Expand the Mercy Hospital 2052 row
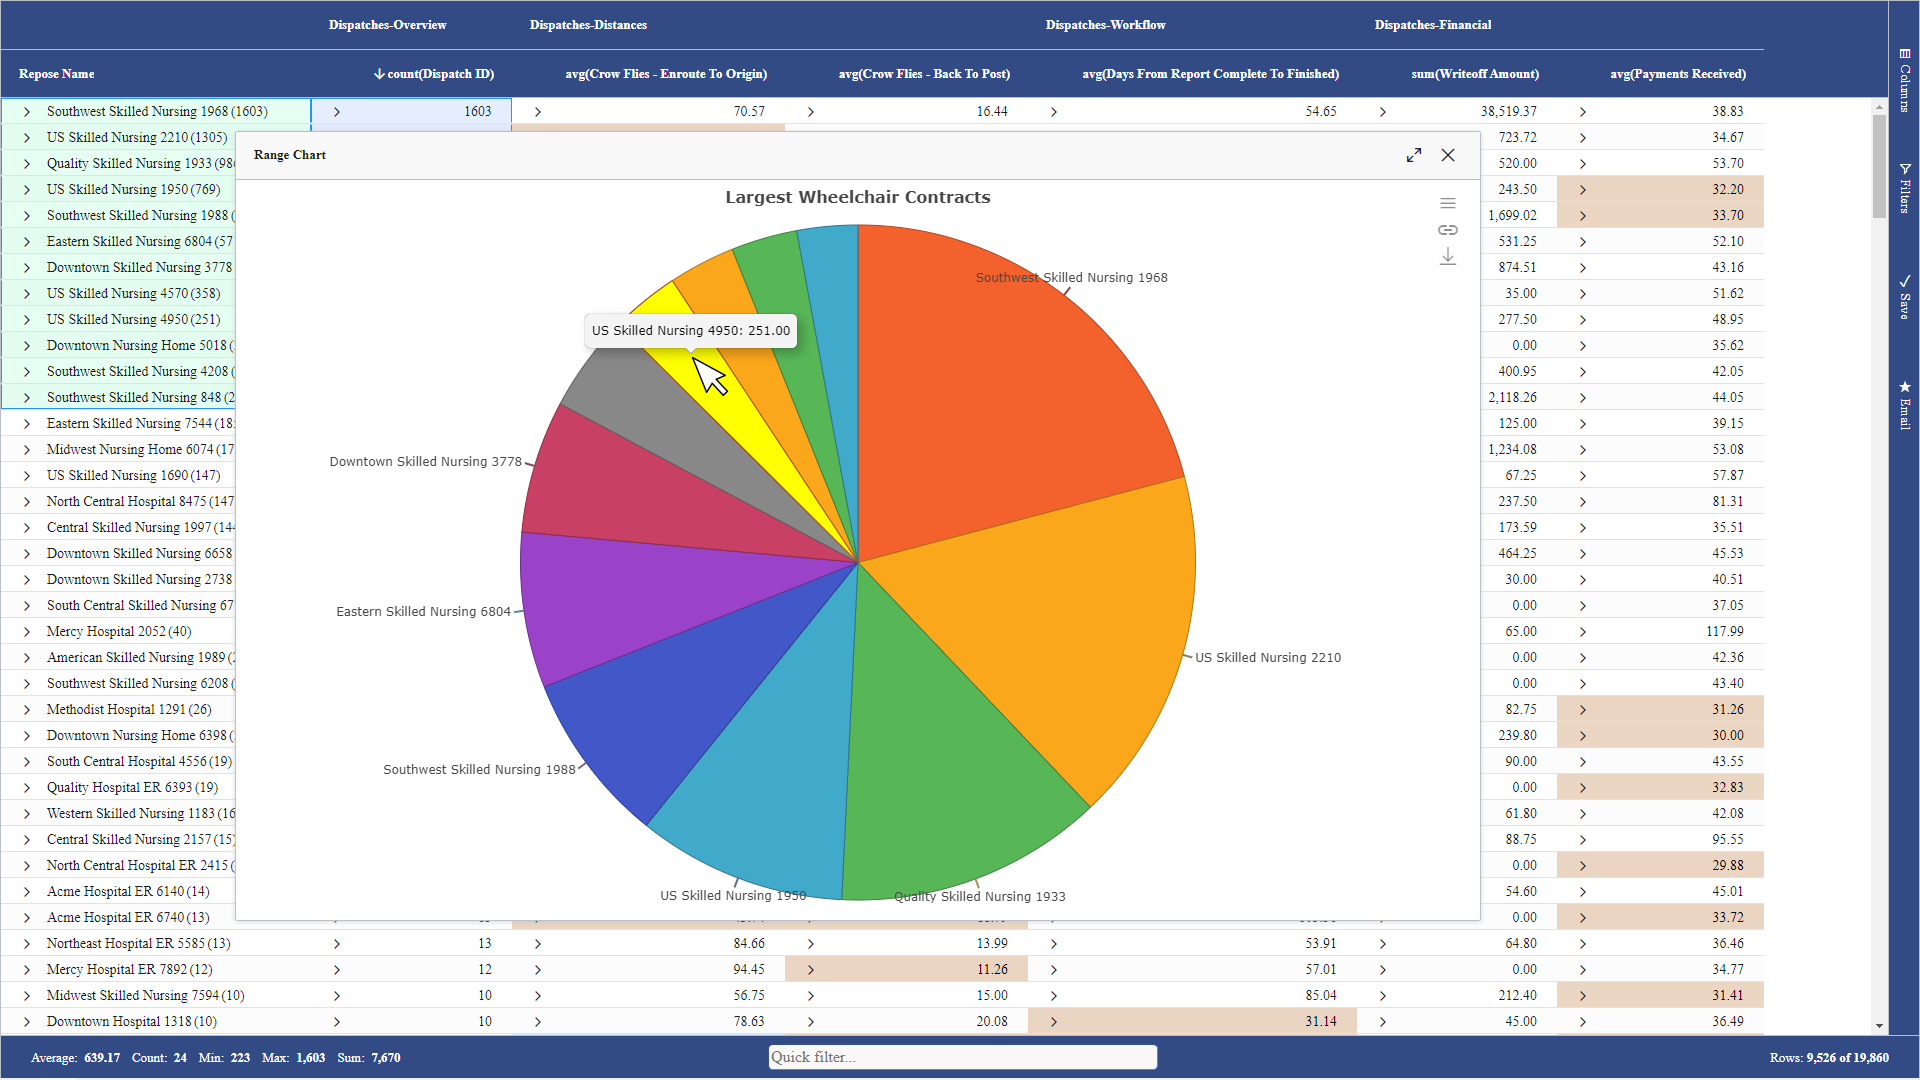Image resolution: width=1920 pixels, height=1080 pixels. [x=27, y=632]
